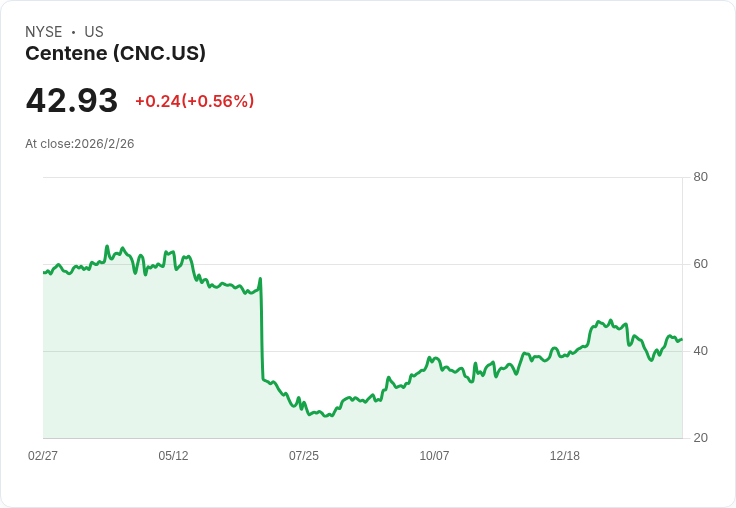Click the 20 label on the price axis
The height and width of the screenshot is (508, 736).
(x=700, y=438)
